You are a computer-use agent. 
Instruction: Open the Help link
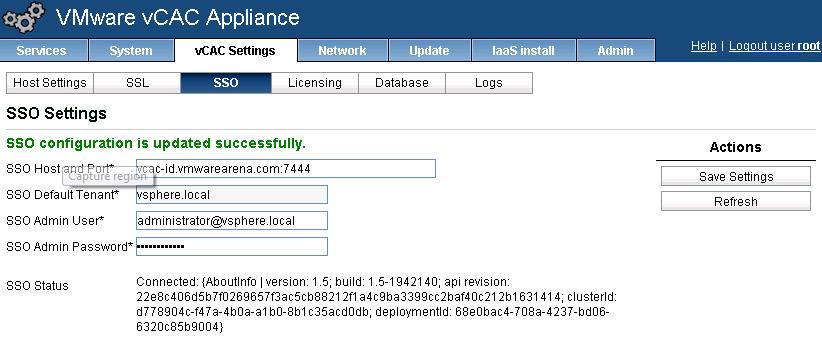pyautogui.click(x=704, y=46)
